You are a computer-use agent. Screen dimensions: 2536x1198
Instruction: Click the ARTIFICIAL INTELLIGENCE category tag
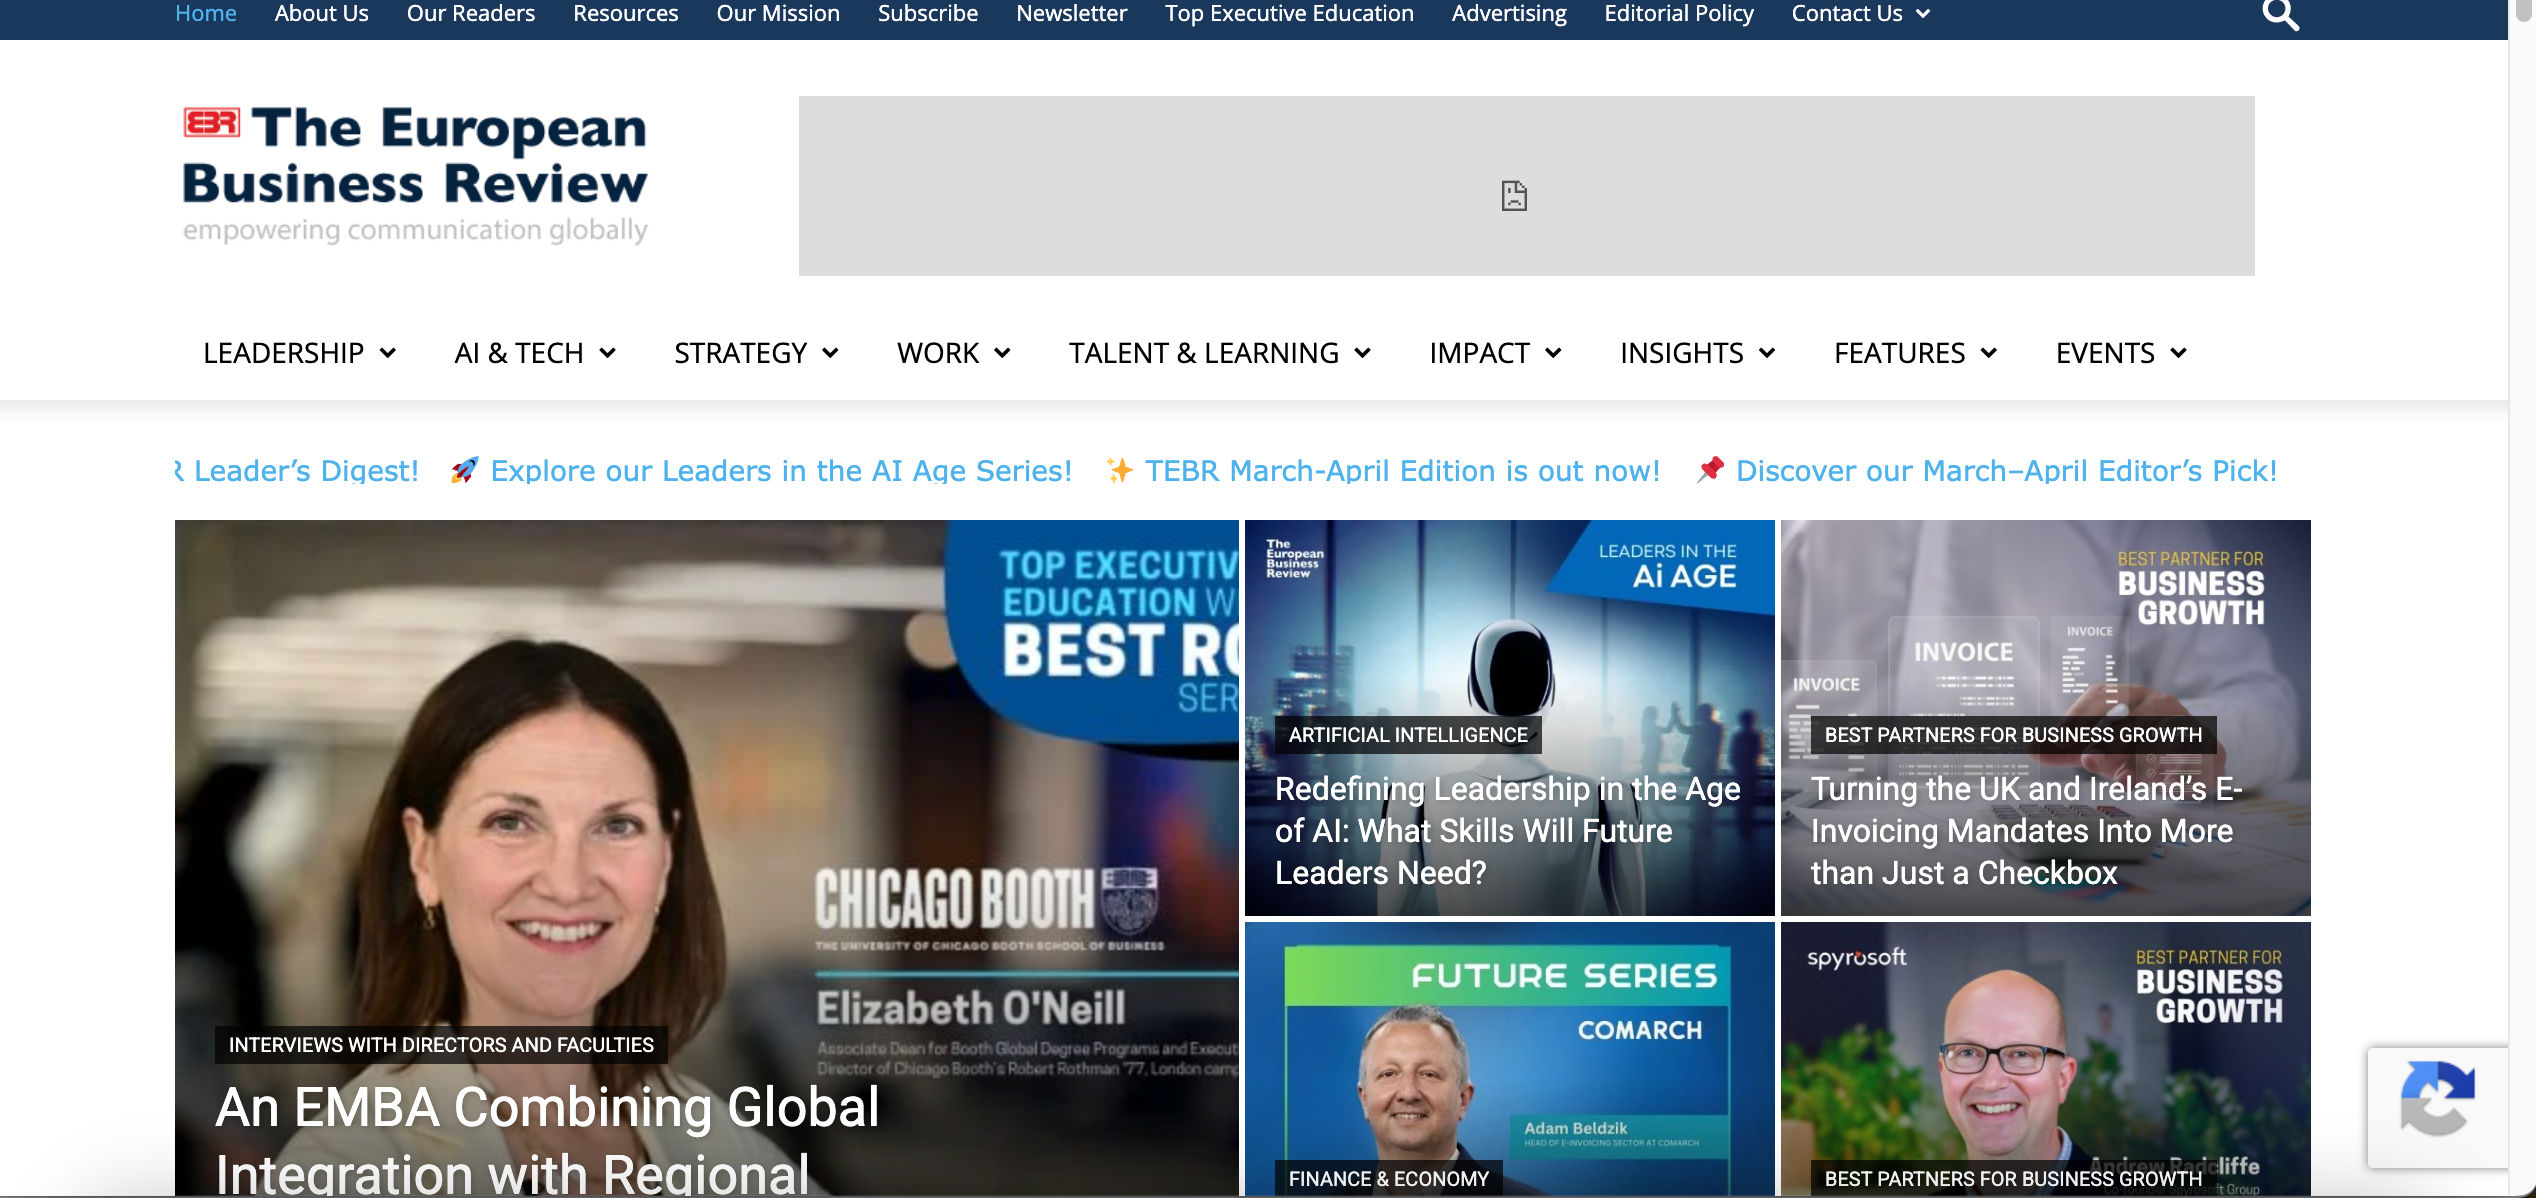pos(1408,735)
